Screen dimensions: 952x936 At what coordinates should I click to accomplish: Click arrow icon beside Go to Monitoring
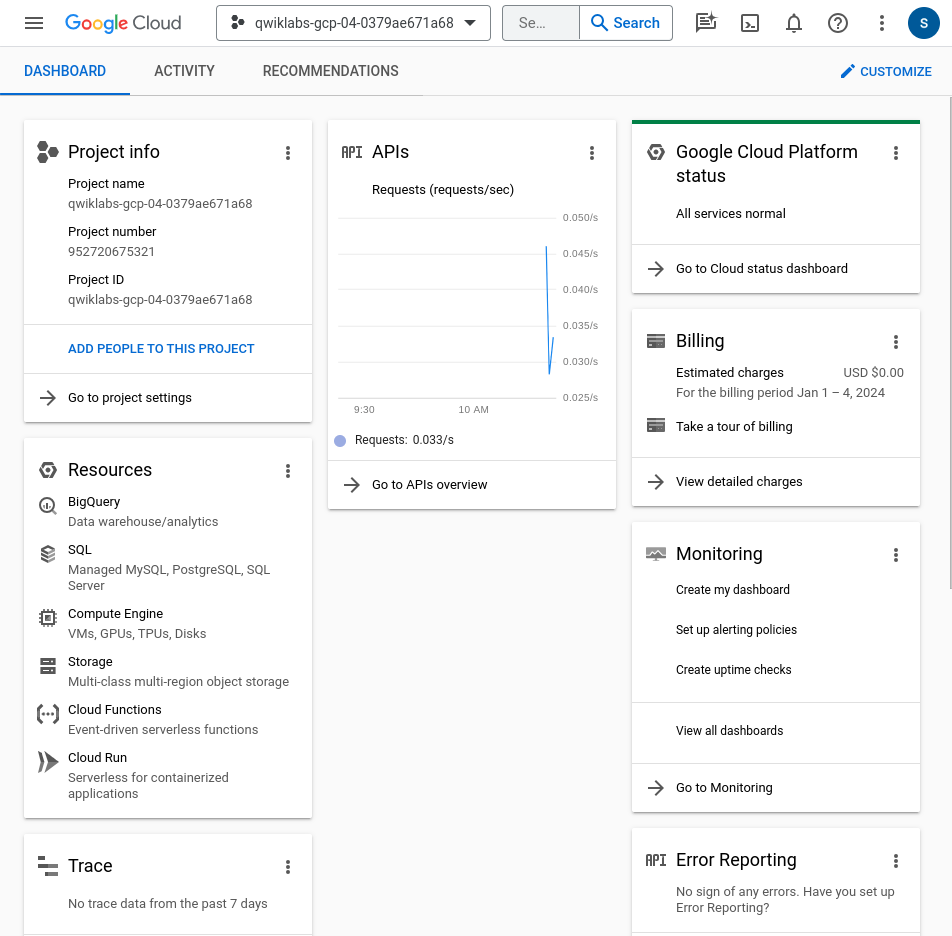[x=656, y=788]
